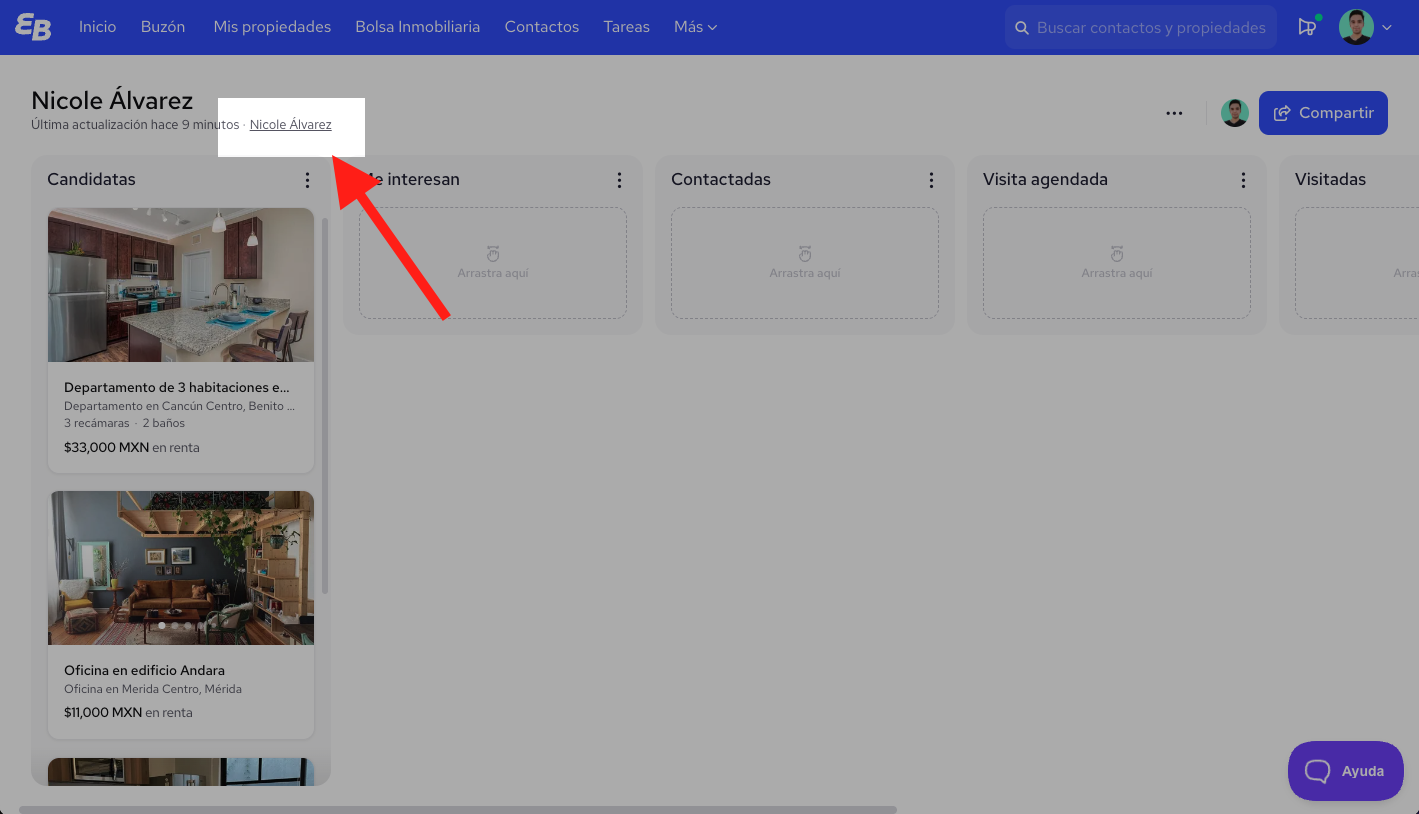Open Departamento de 3 habitaciones listing title

(x=177, y=387)
